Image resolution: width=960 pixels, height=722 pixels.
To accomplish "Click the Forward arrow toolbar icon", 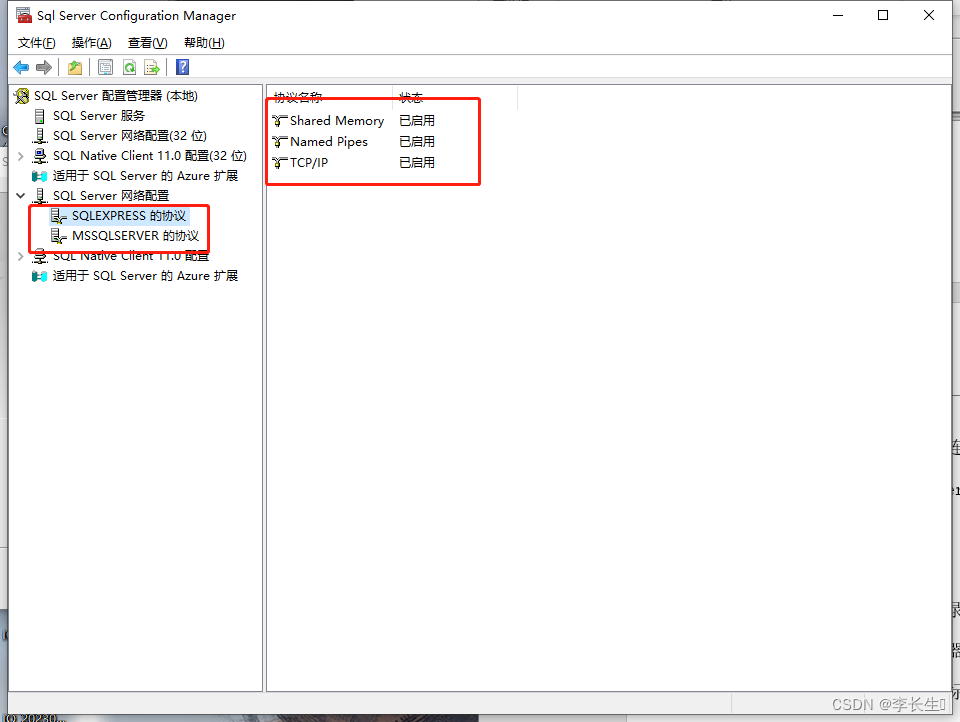I will pyautogui.click(x=44, y=67).
